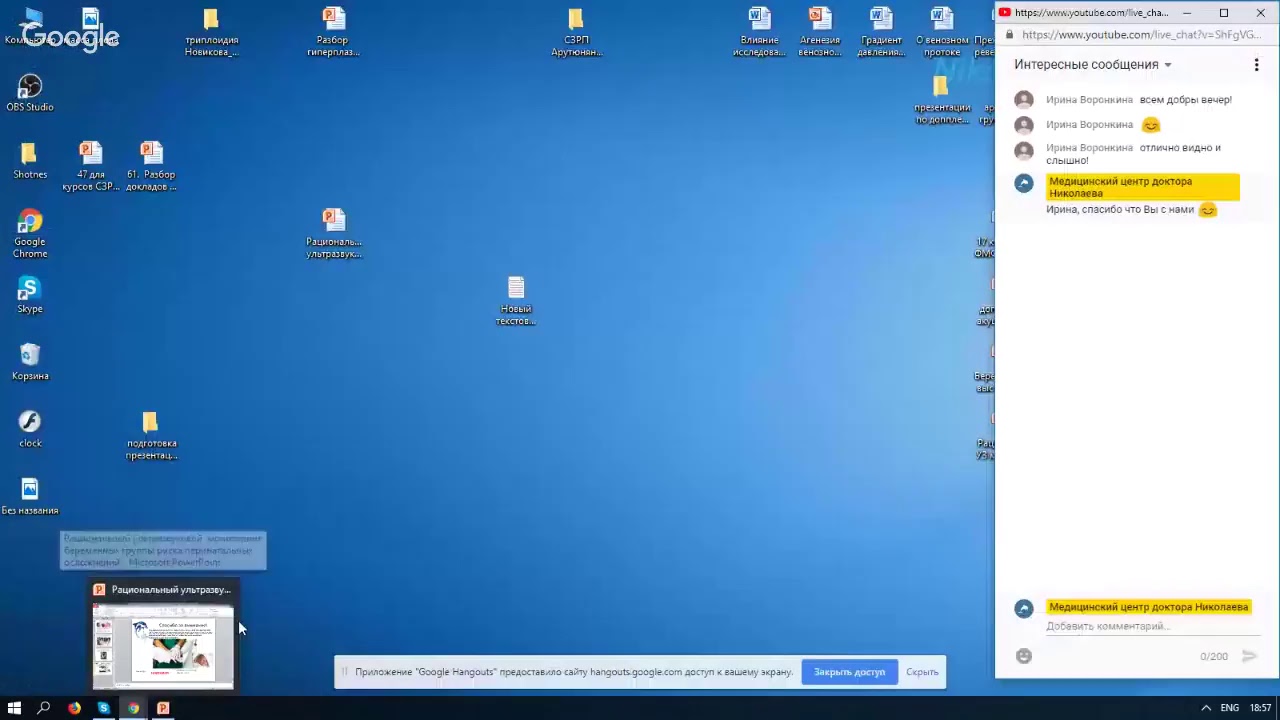Select the PowerPoint preview thumbnail Рациональный ультразву...
This screenshot has width=1280, height=720.
click(164, 635)
